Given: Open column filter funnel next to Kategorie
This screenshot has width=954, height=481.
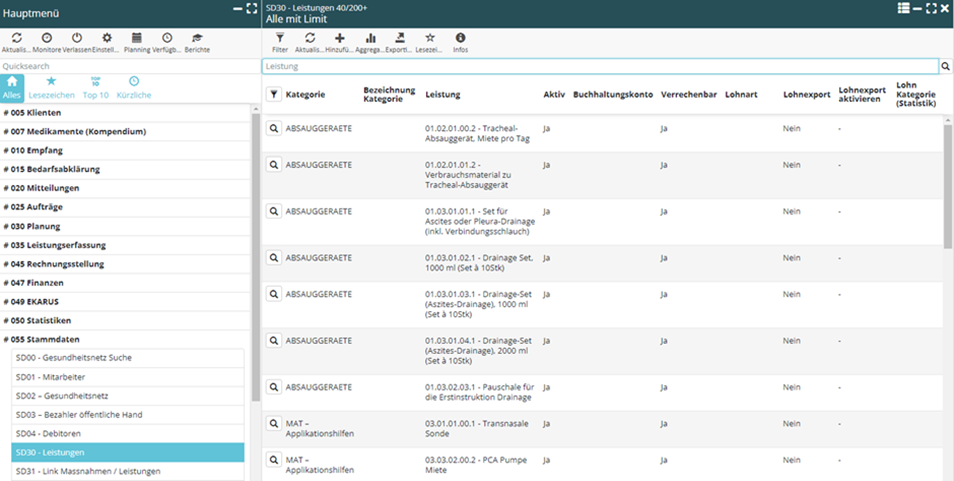Looking at the screenshot, I should tap(275, 94).
